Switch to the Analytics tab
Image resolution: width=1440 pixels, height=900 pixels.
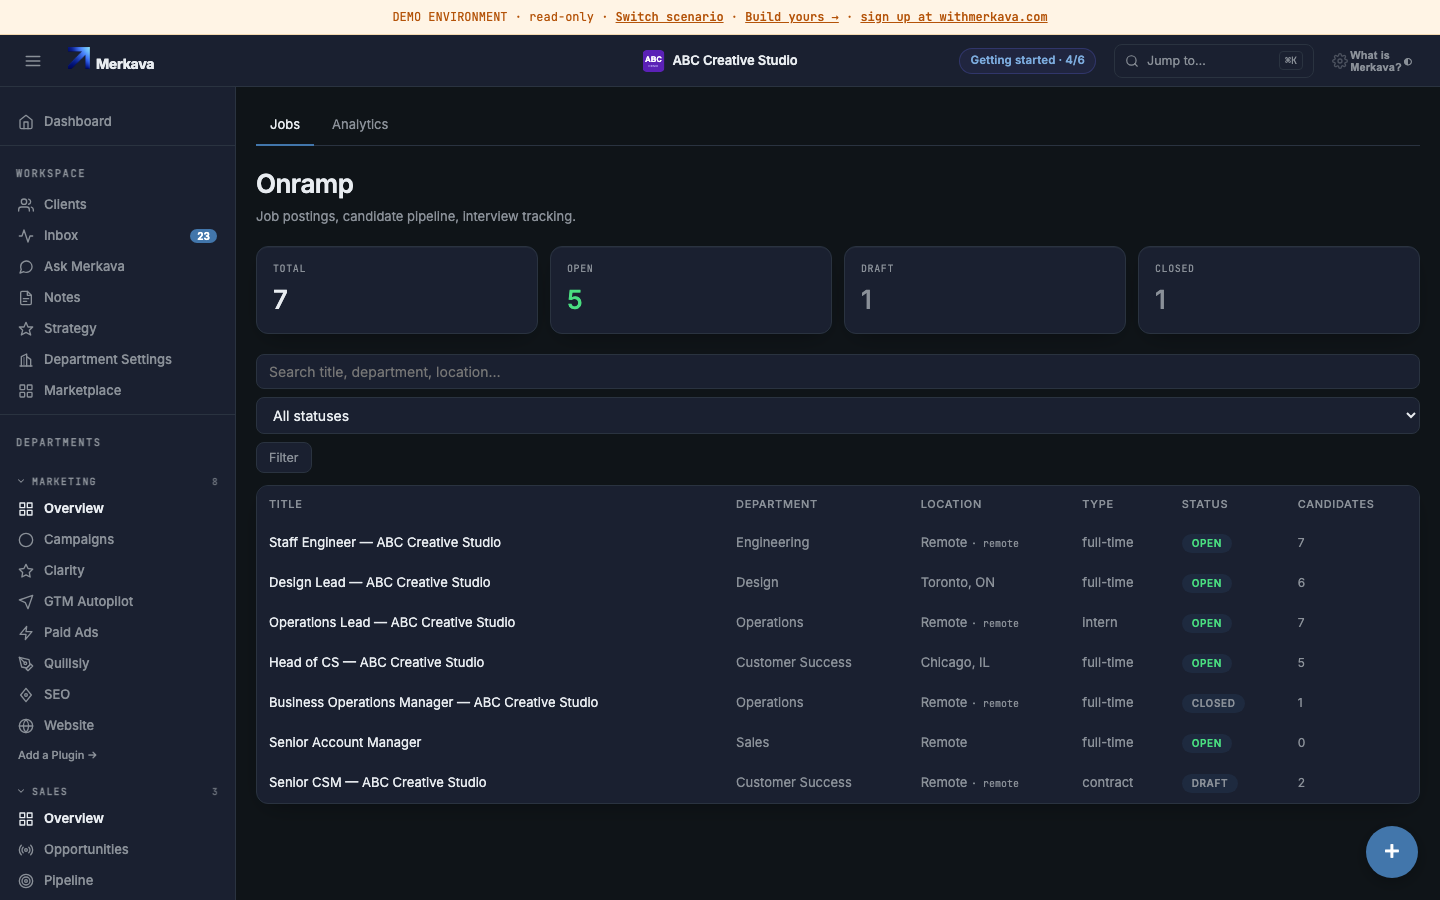click(x=360, y=125)
